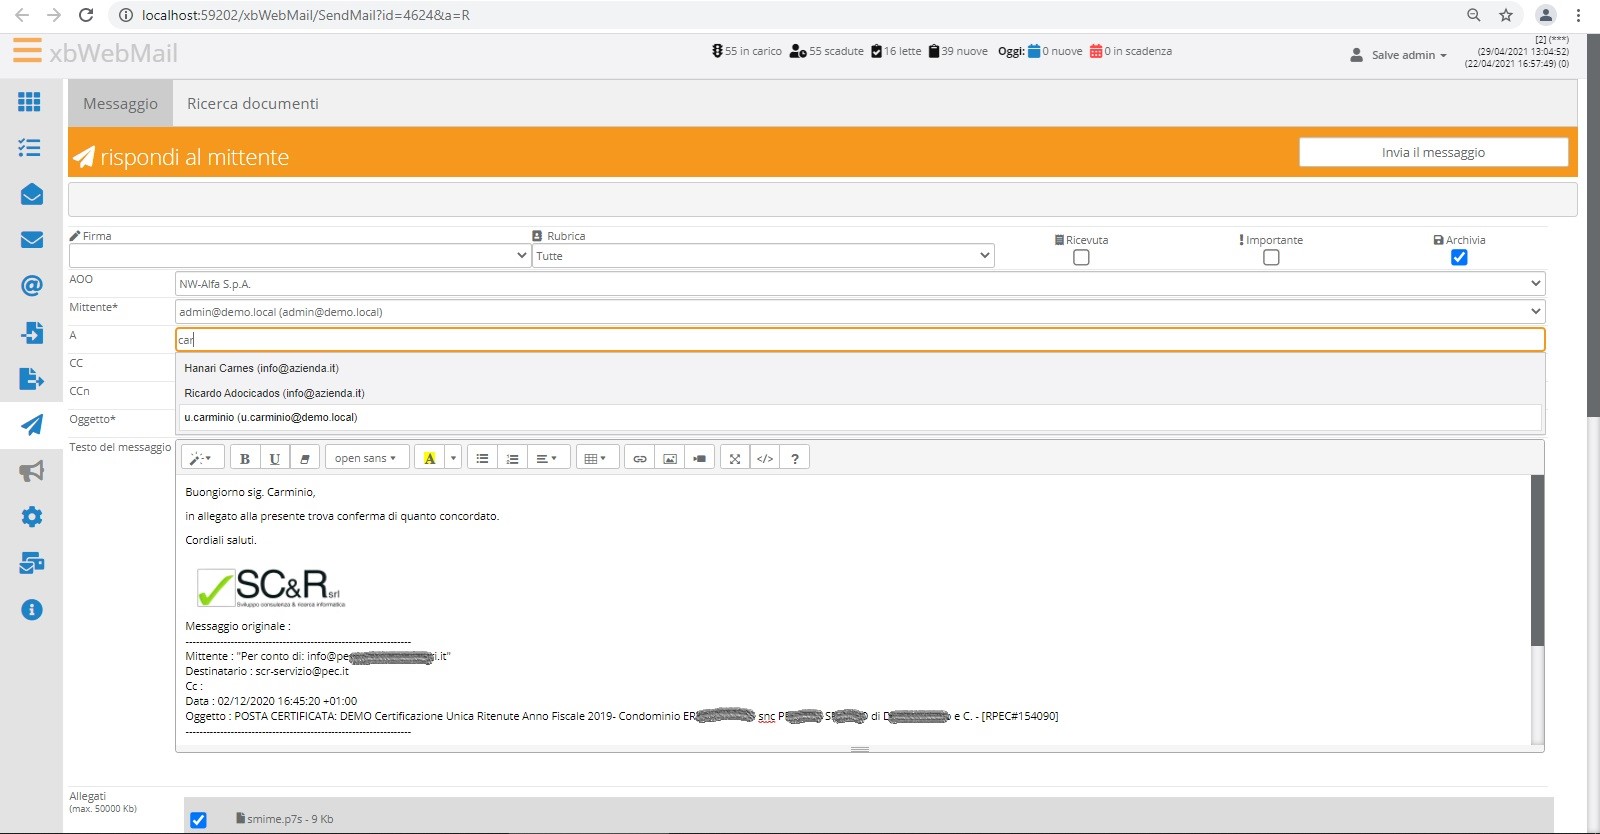
Task: Click the 55 in carico counter
Action: 747,51
